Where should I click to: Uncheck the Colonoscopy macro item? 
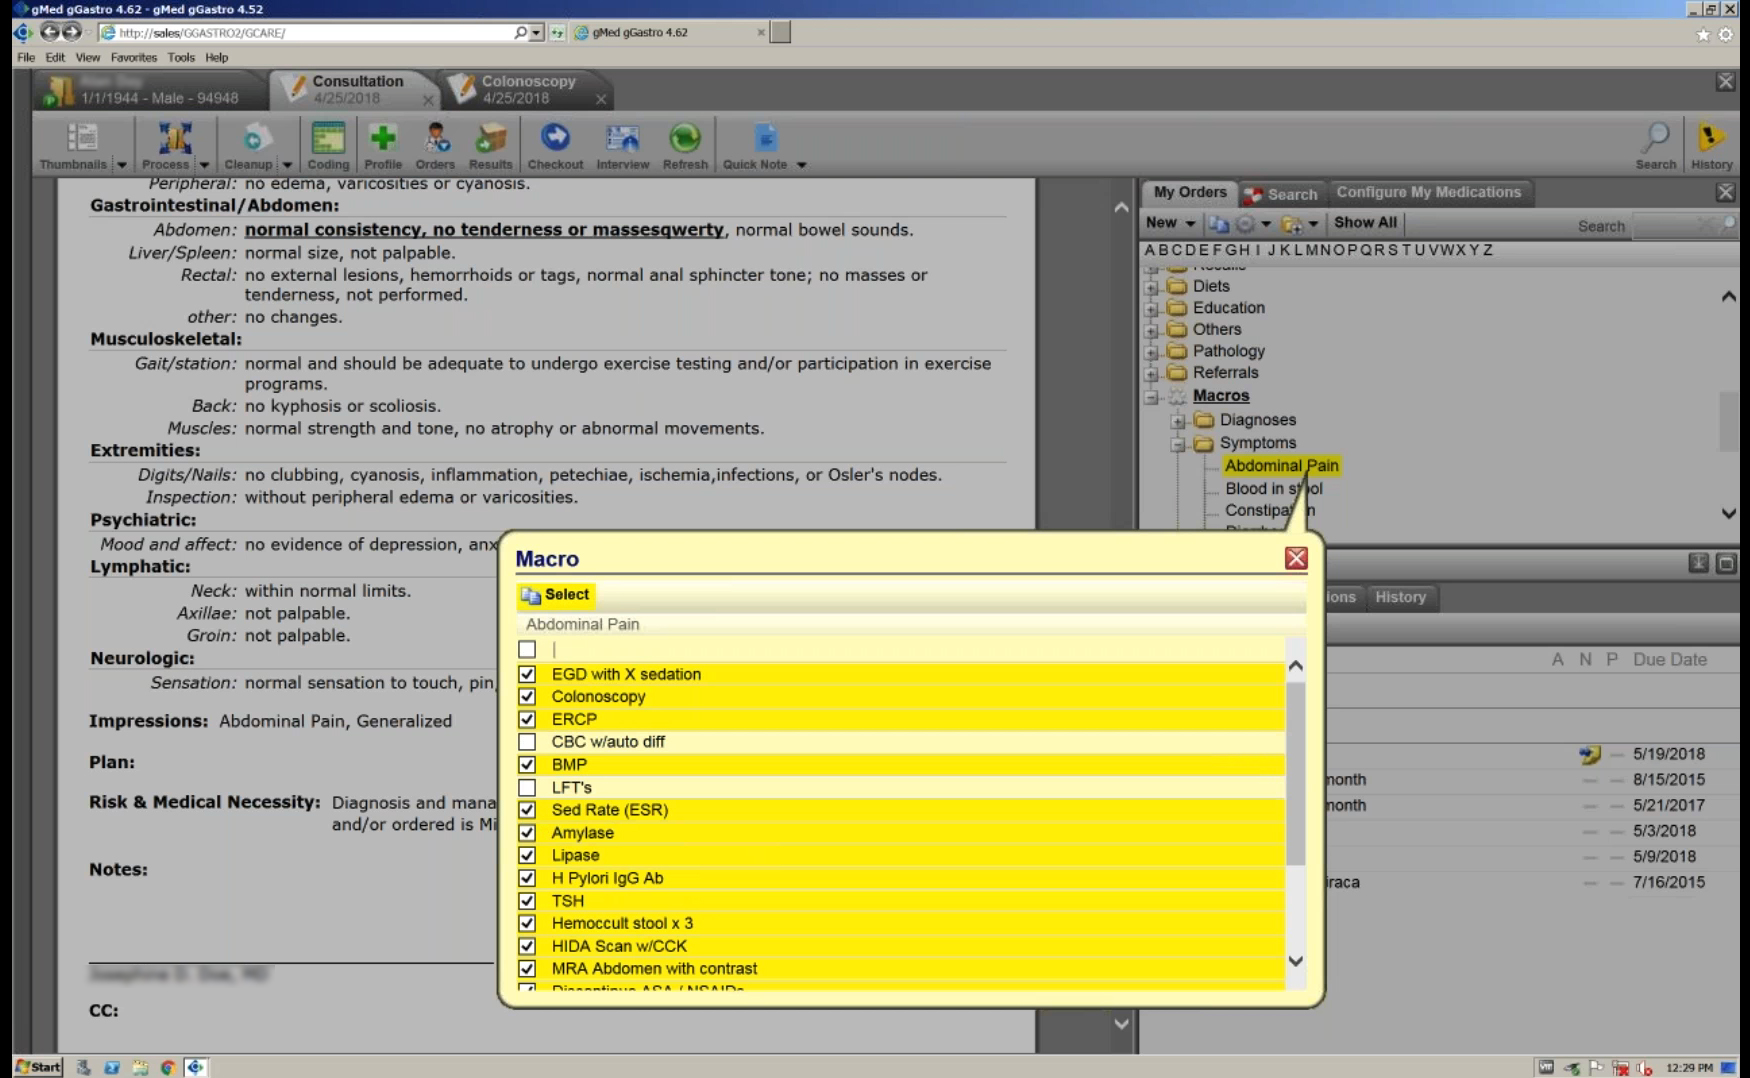pyautogui.click(x=527, y=697)
